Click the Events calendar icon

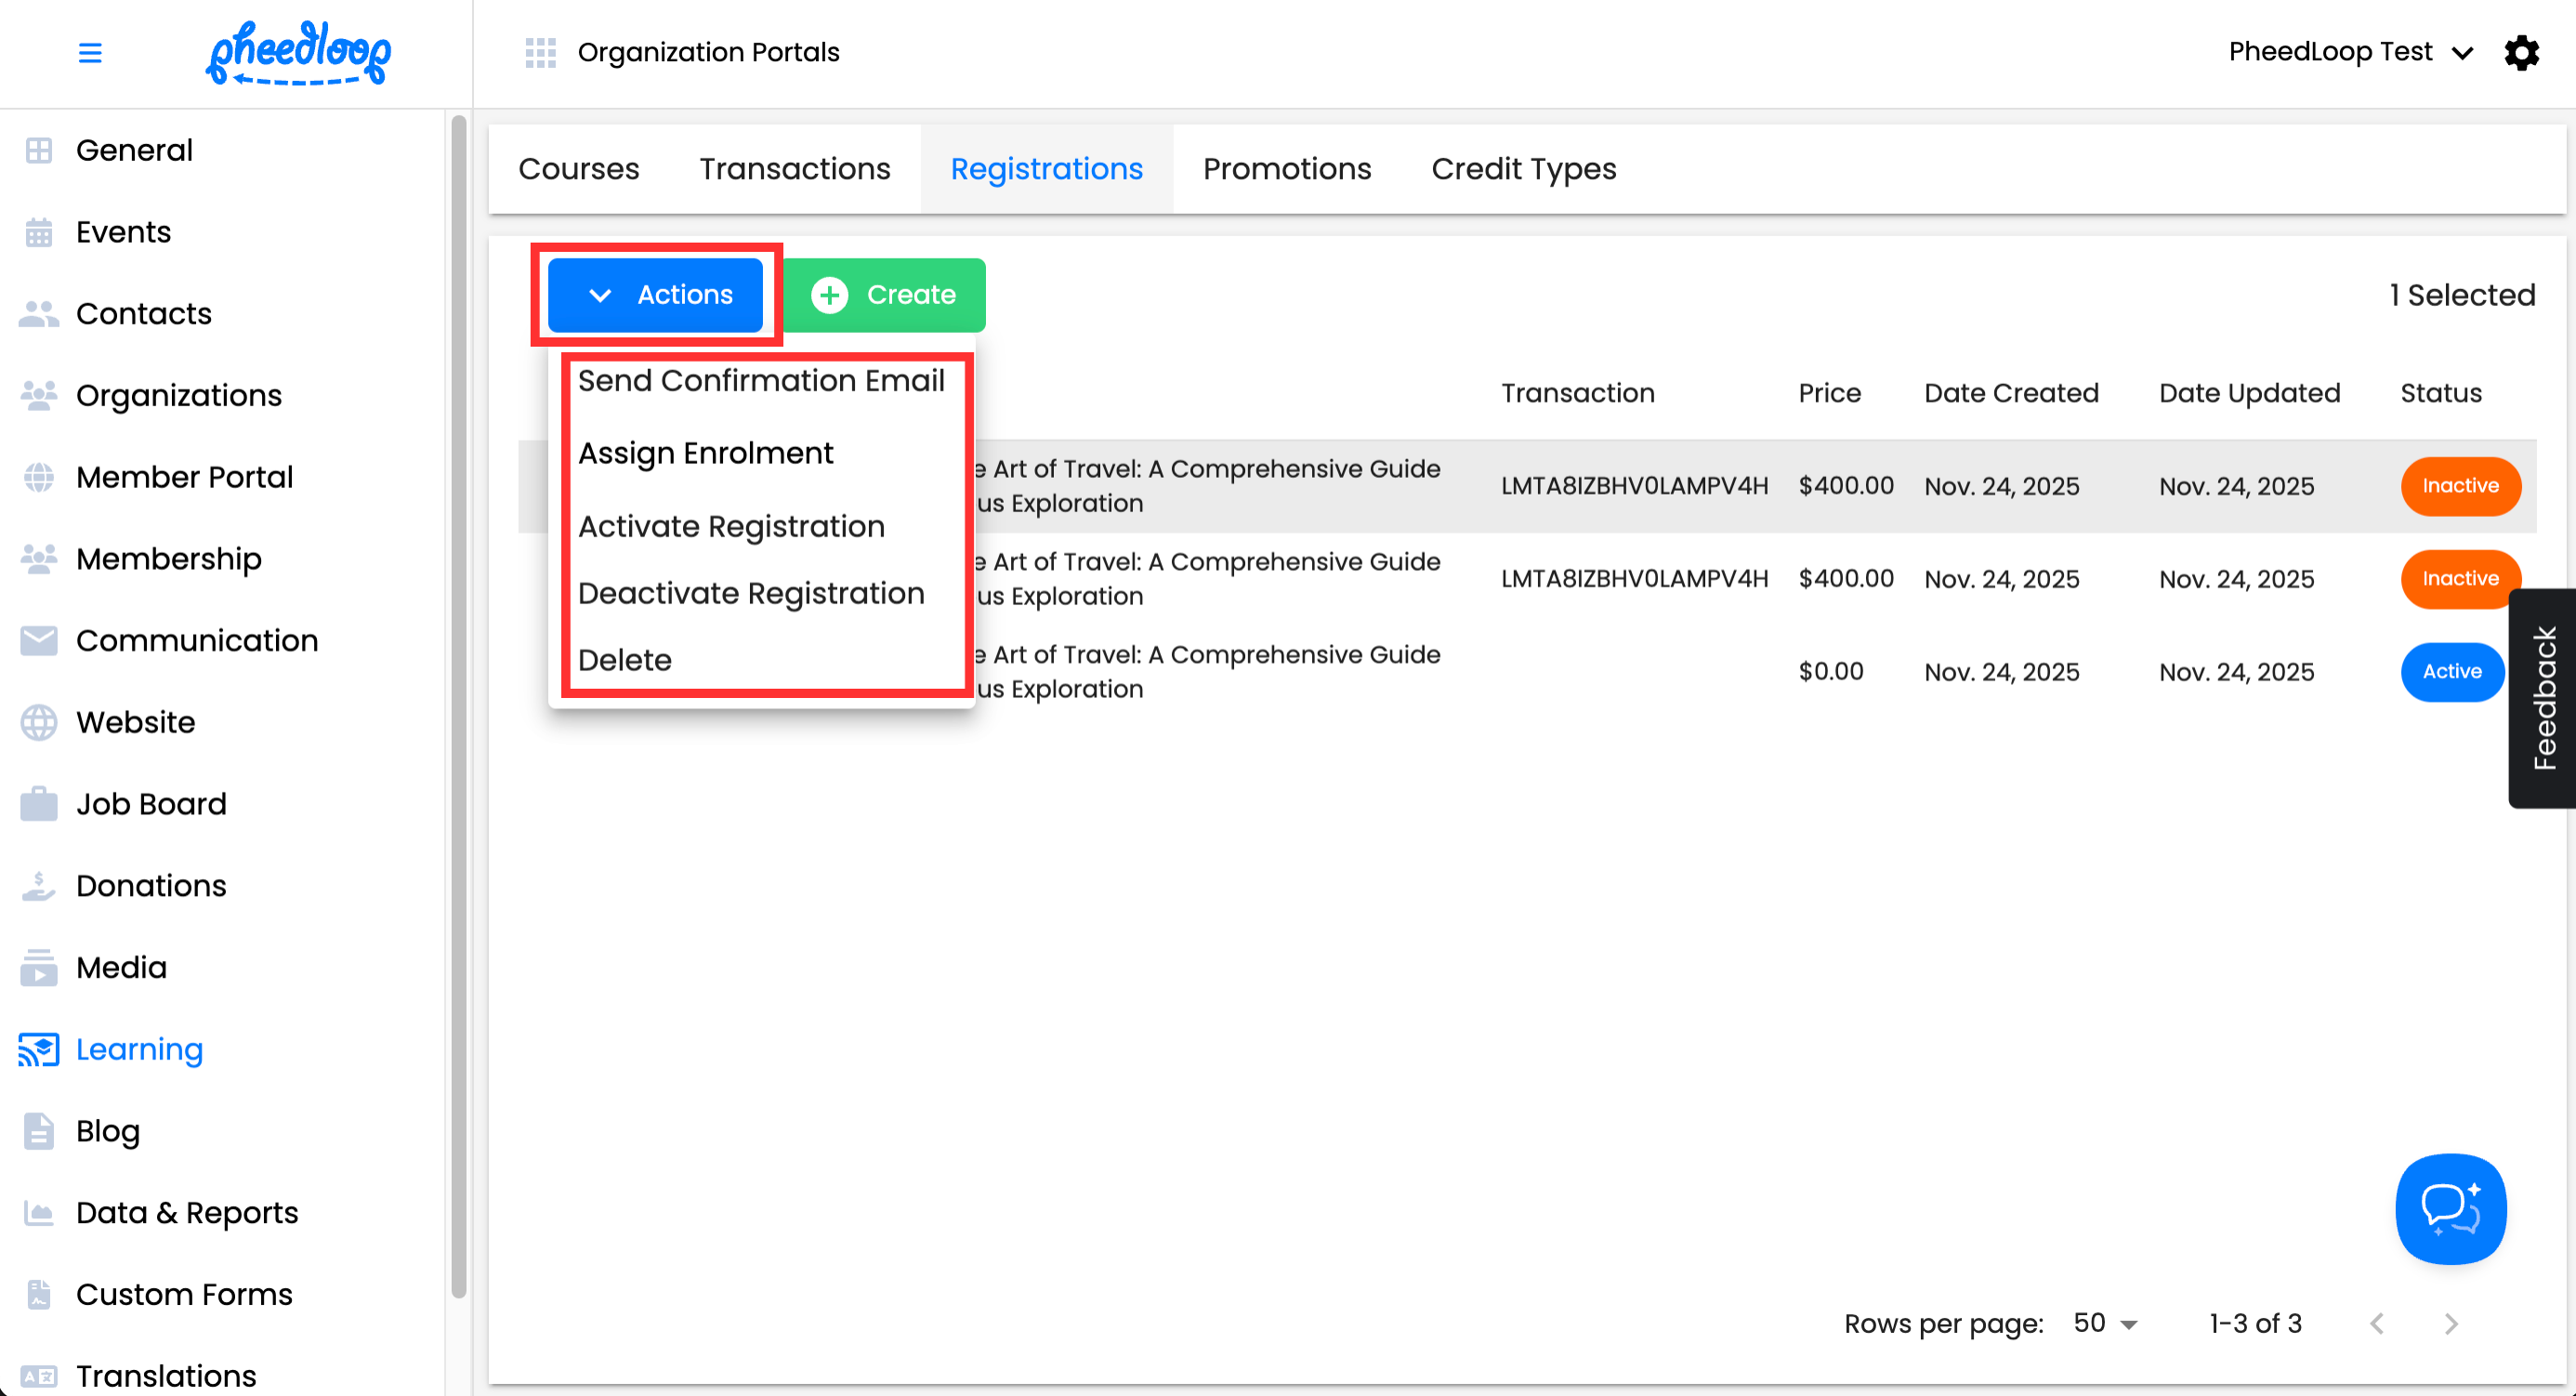tap(38, 232)
